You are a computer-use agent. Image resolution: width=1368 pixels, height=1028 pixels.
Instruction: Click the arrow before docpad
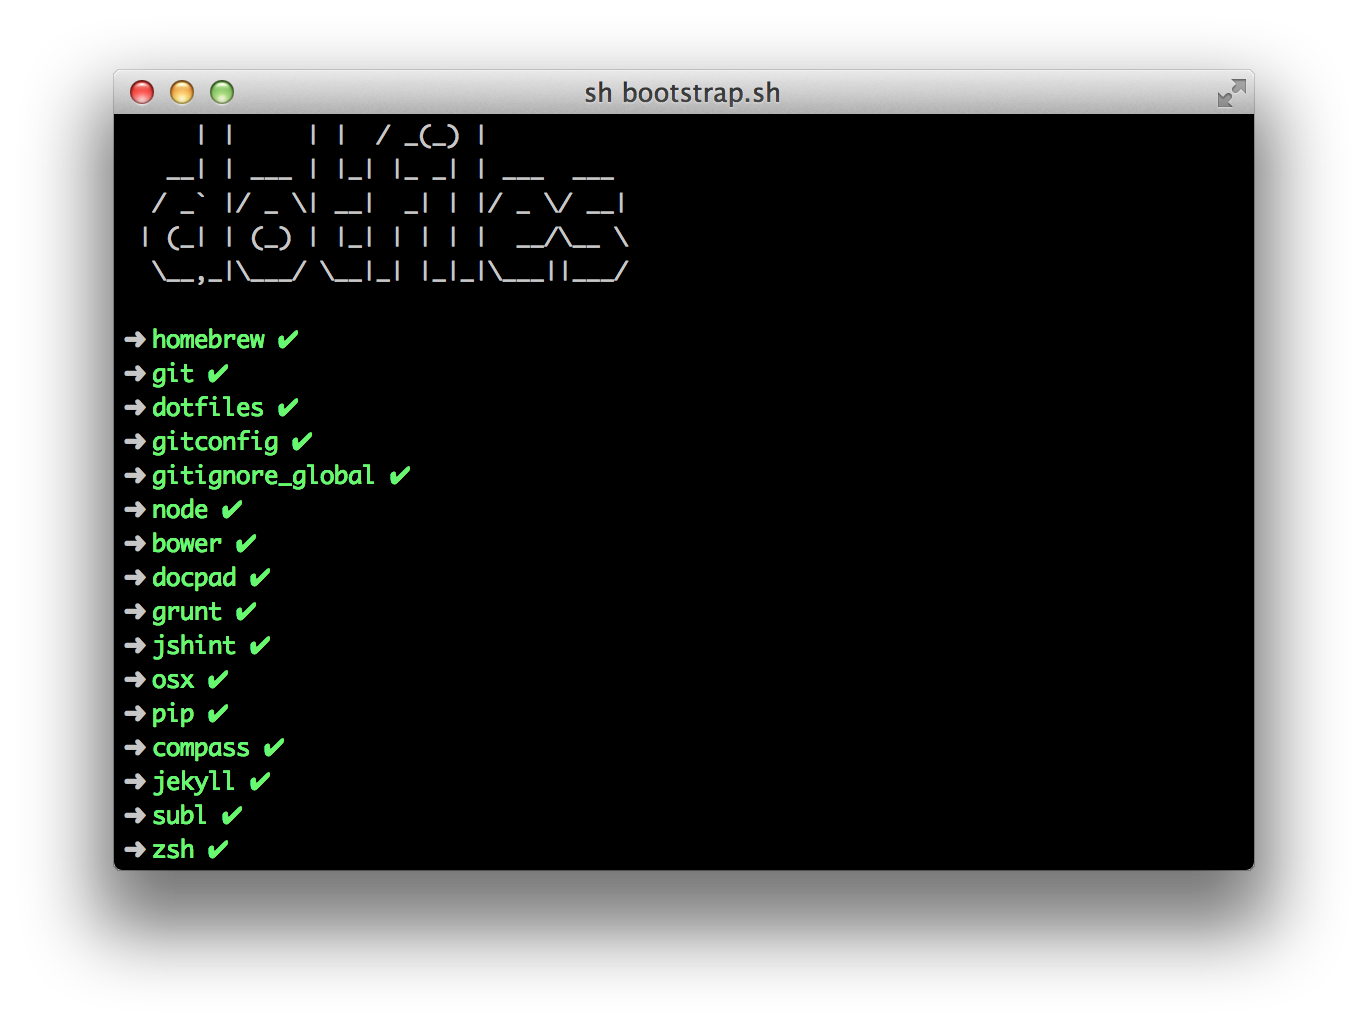(x=135, y=578)
